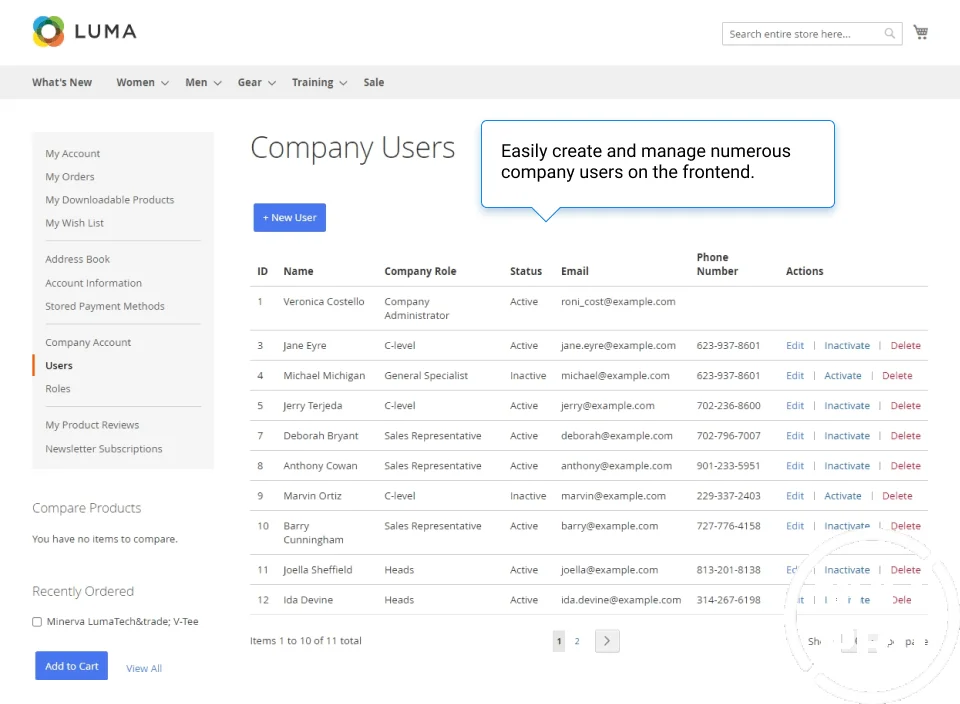This screenshot has width=960, height=704.
Task: Expand the Training menu dropdown
Action: 319,83
